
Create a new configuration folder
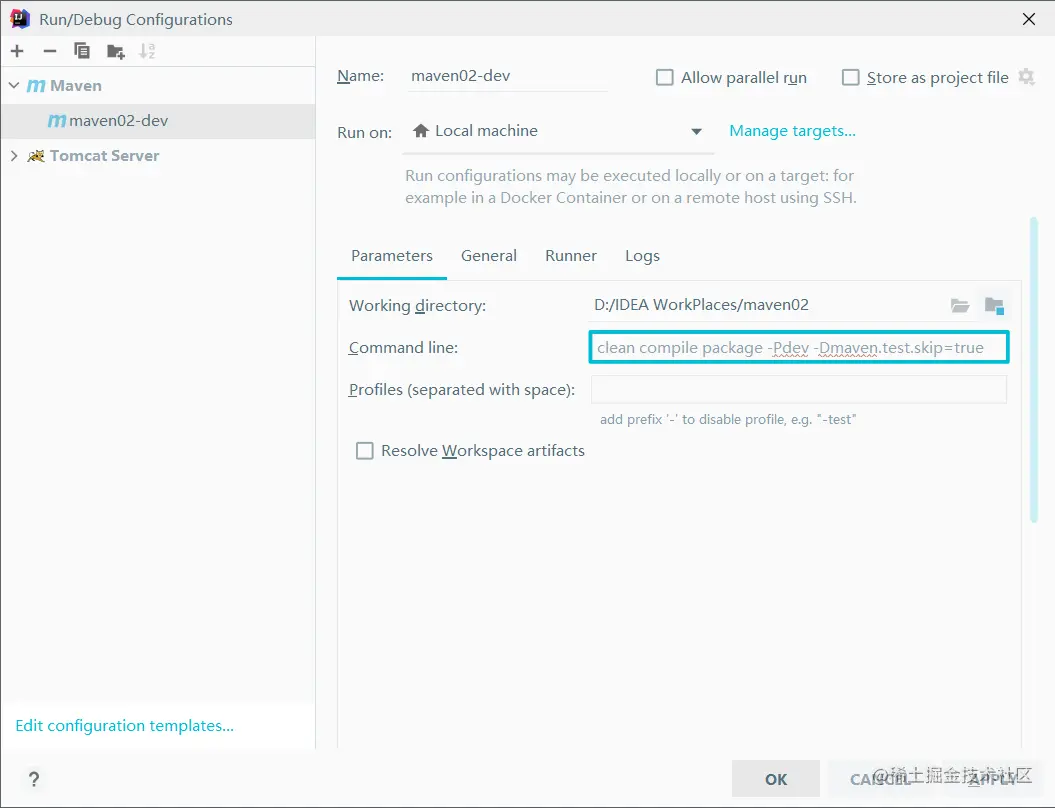pos(116,51)
